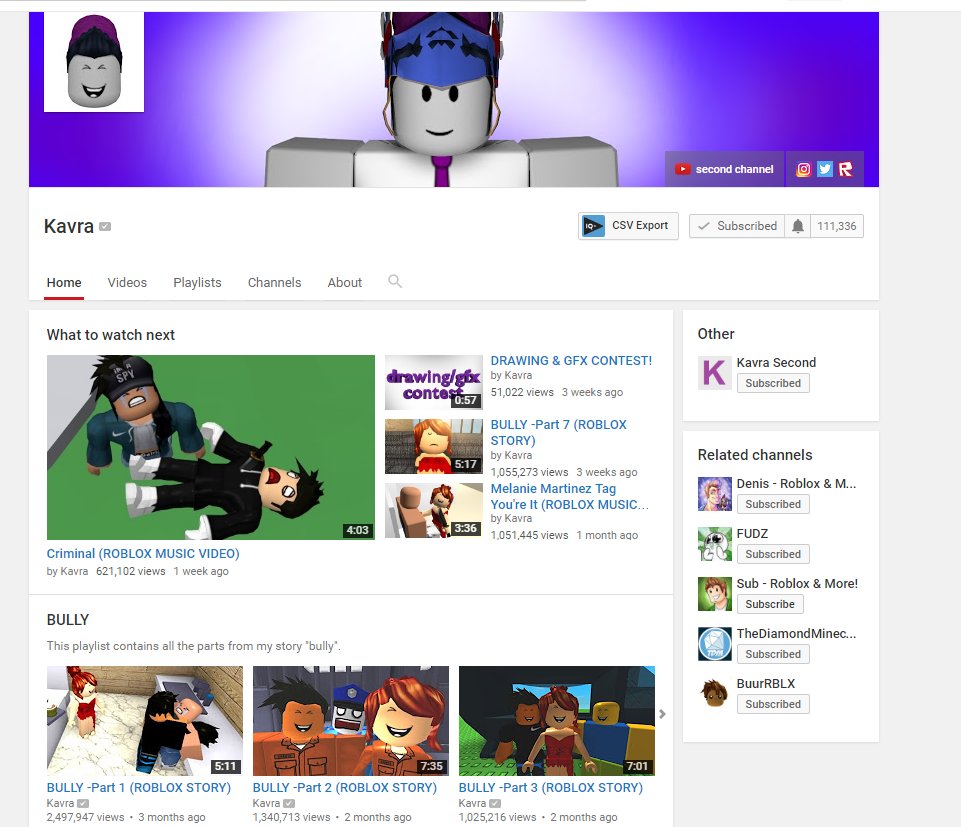Screen dimensions: 961x827
Task: Open by Kavra under Criminal video
Action: [x=67, y=571]
